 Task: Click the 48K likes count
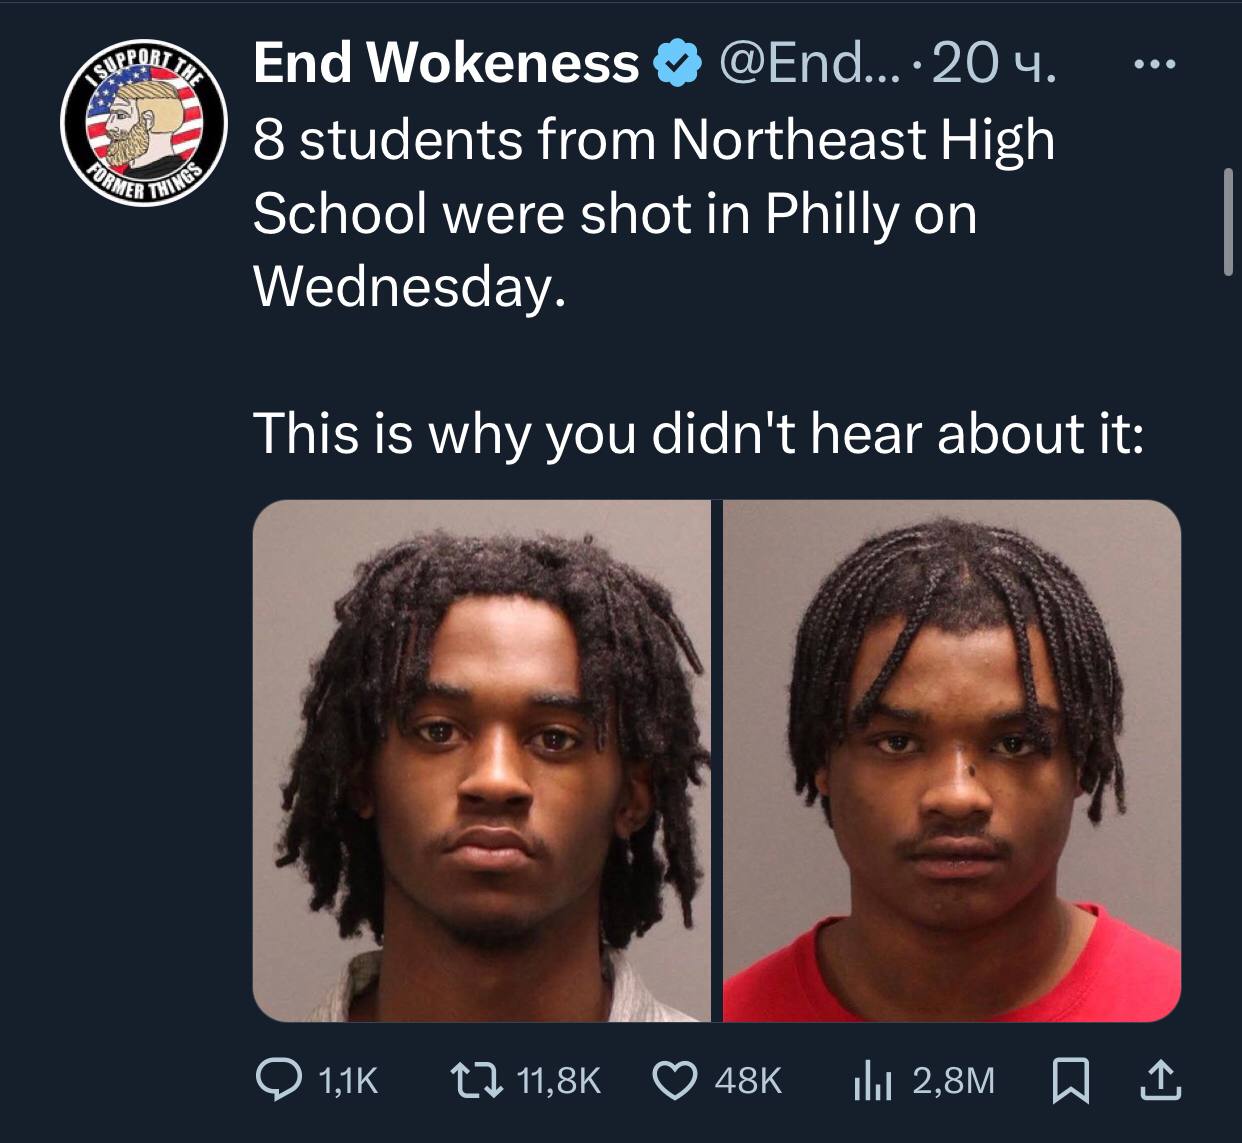747,1080
